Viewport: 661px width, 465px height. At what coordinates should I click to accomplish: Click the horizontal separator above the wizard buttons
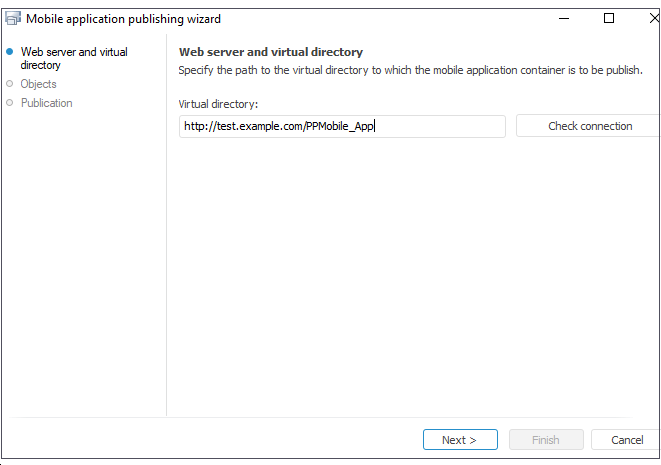point(320,417)
